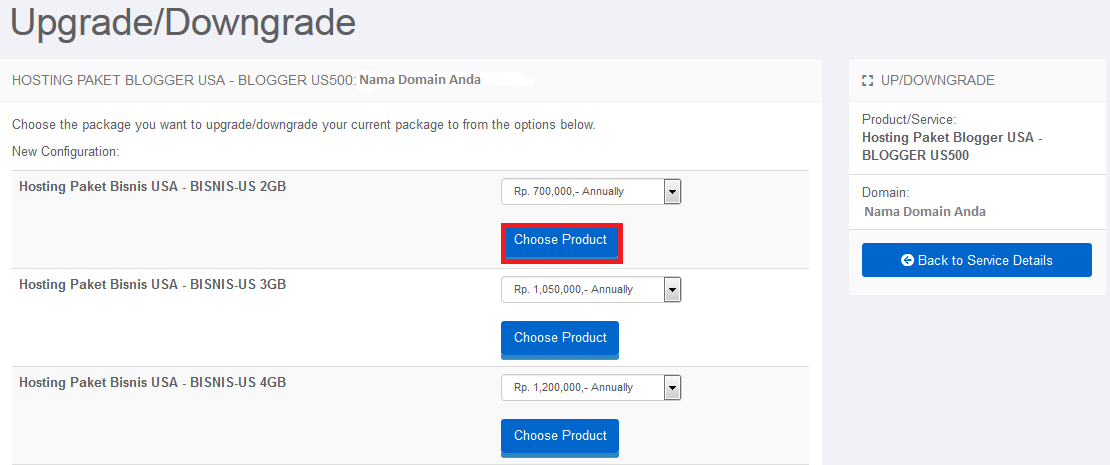This screenshot has width=1110, height=465.
Task: Choose Product for BISNIS-US 4GB package
Action: [560, 437]
